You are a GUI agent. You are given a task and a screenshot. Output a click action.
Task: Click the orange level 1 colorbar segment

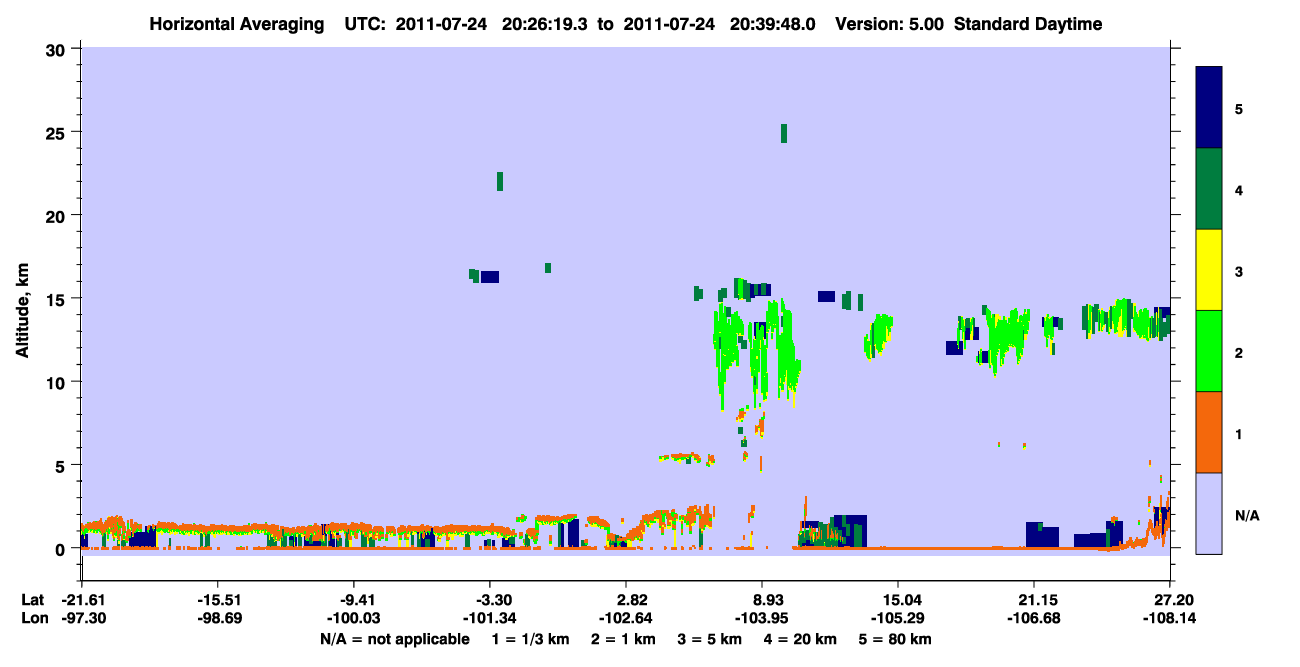(1209, 432)
